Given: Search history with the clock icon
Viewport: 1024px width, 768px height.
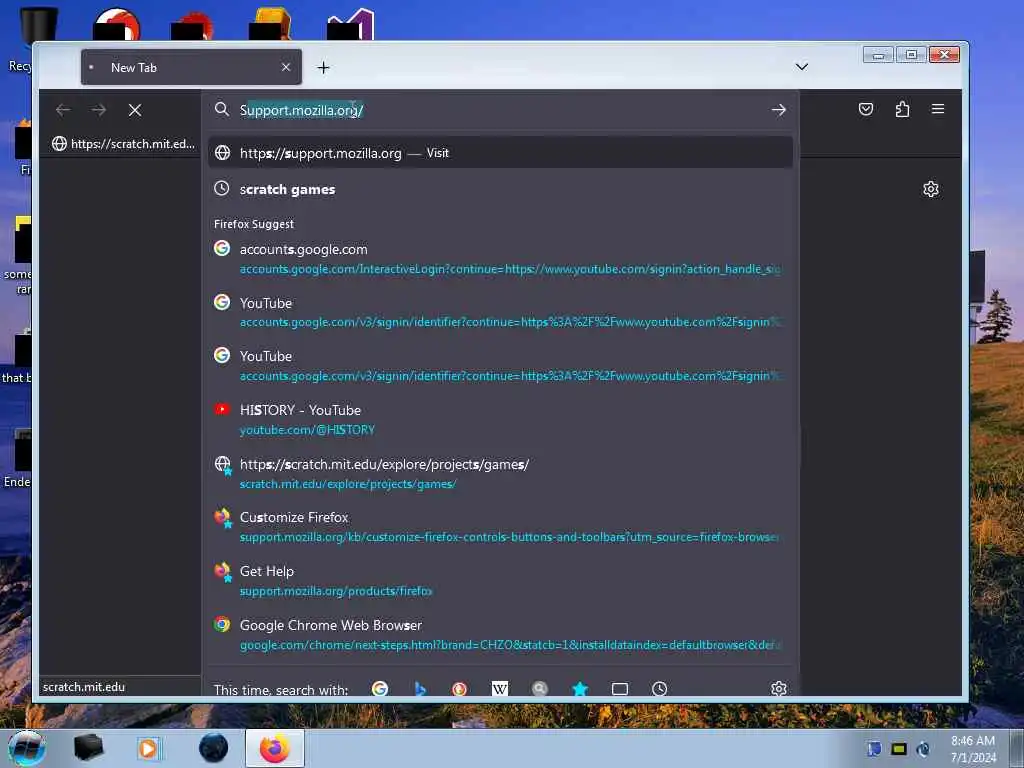Looking at the screenshot, I should (660, 688).
